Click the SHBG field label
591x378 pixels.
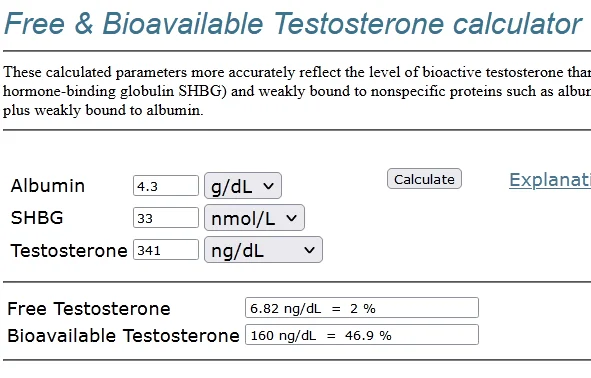[x=37, y=218]
